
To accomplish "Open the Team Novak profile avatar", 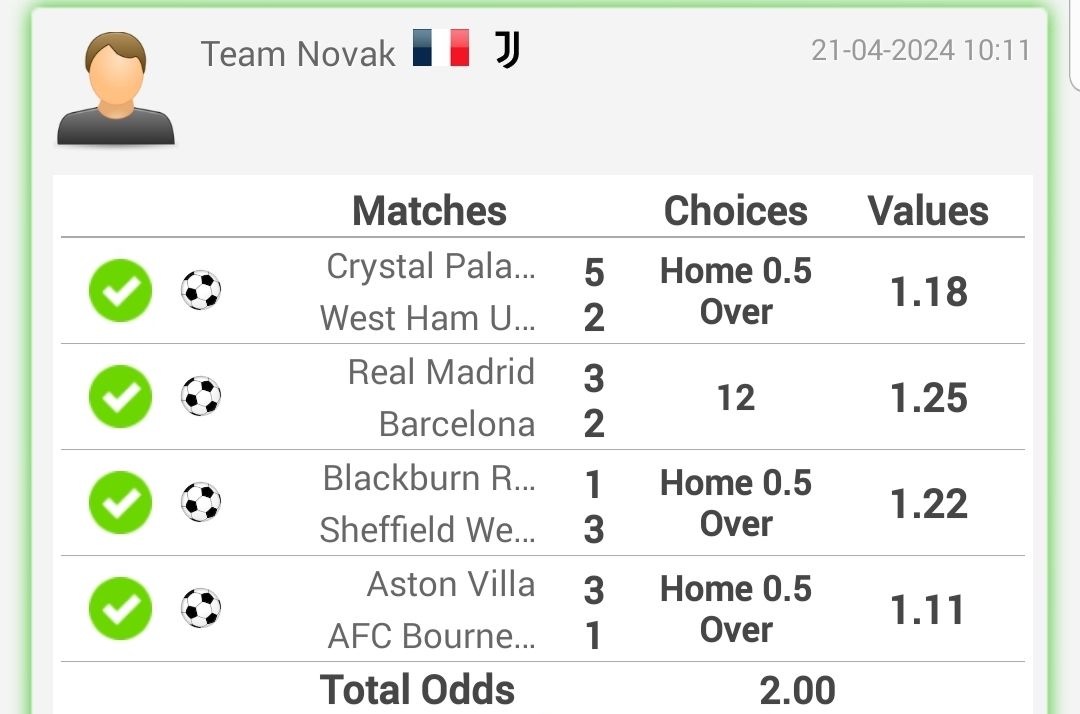I will (116, 88).
